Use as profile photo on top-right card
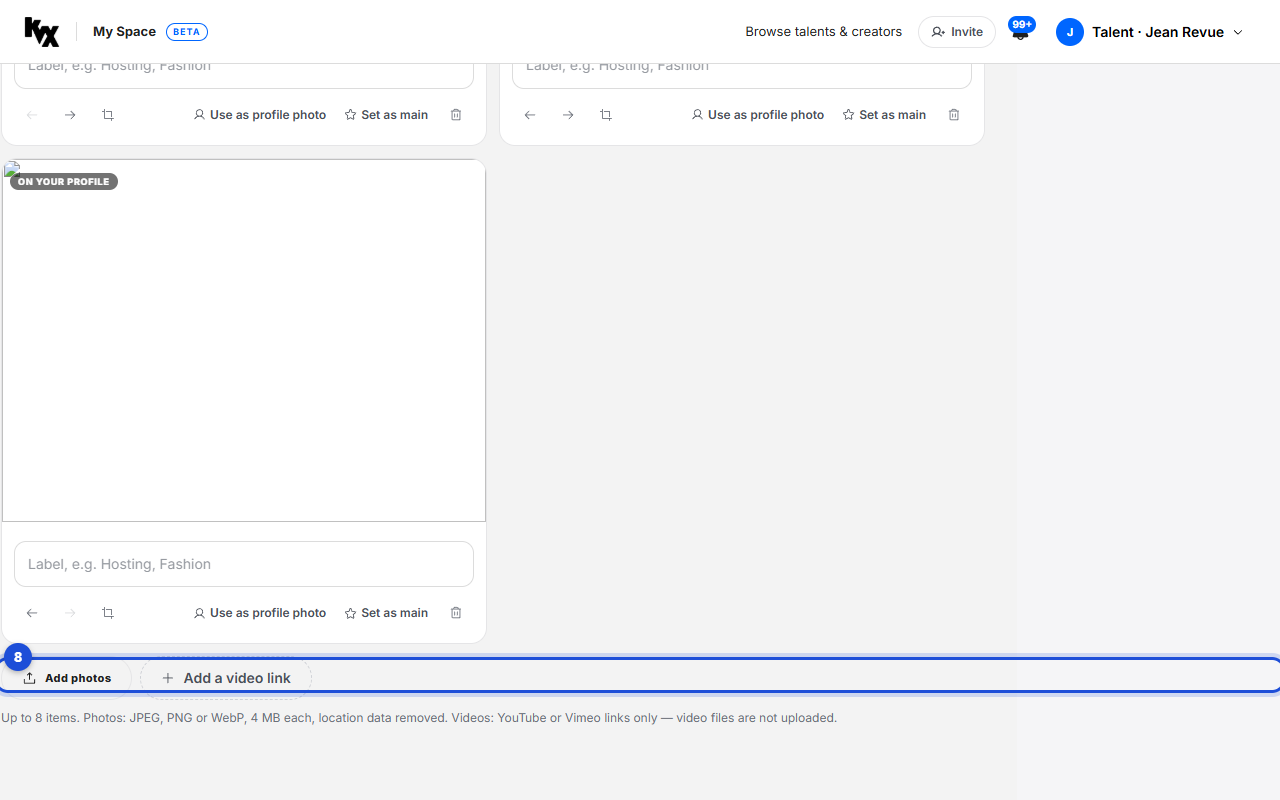 (758, 115)
